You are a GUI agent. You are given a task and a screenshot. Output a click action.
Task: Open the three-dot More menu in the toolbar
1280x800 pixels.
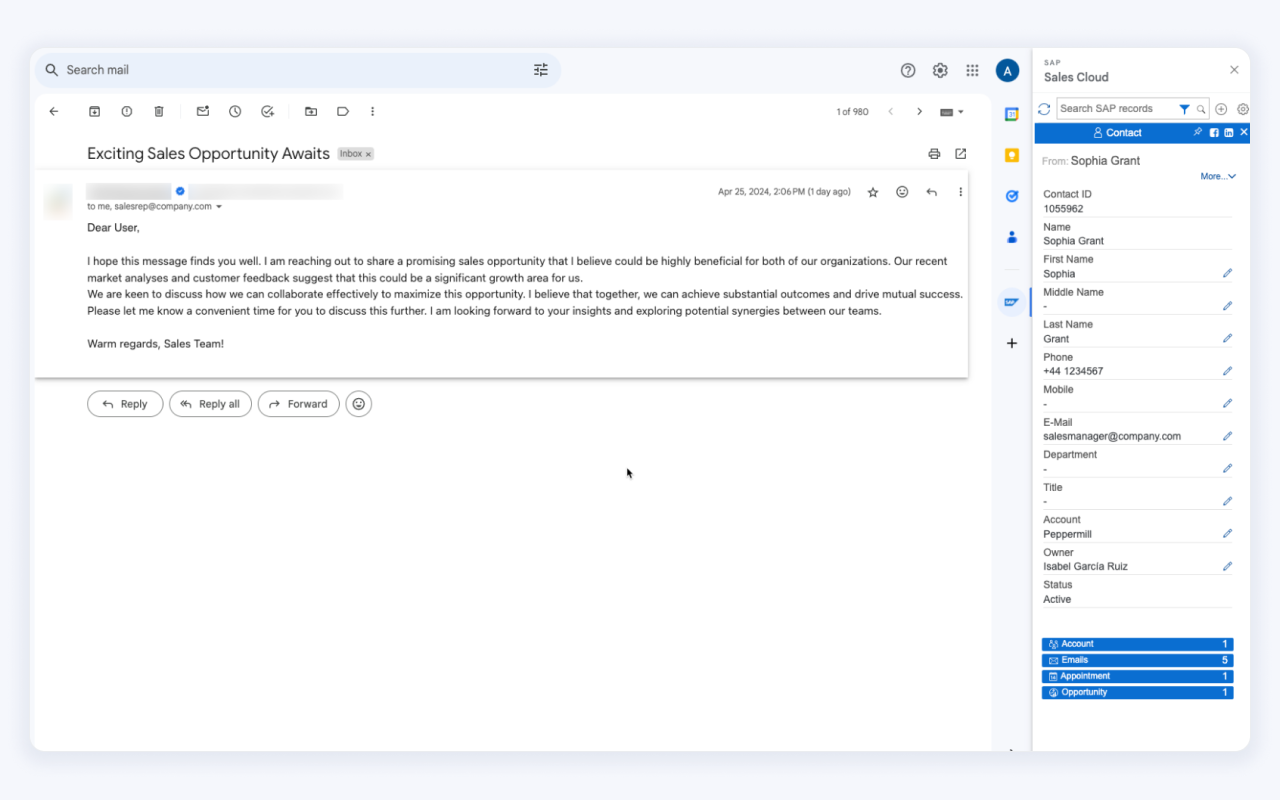coord(372,111)
